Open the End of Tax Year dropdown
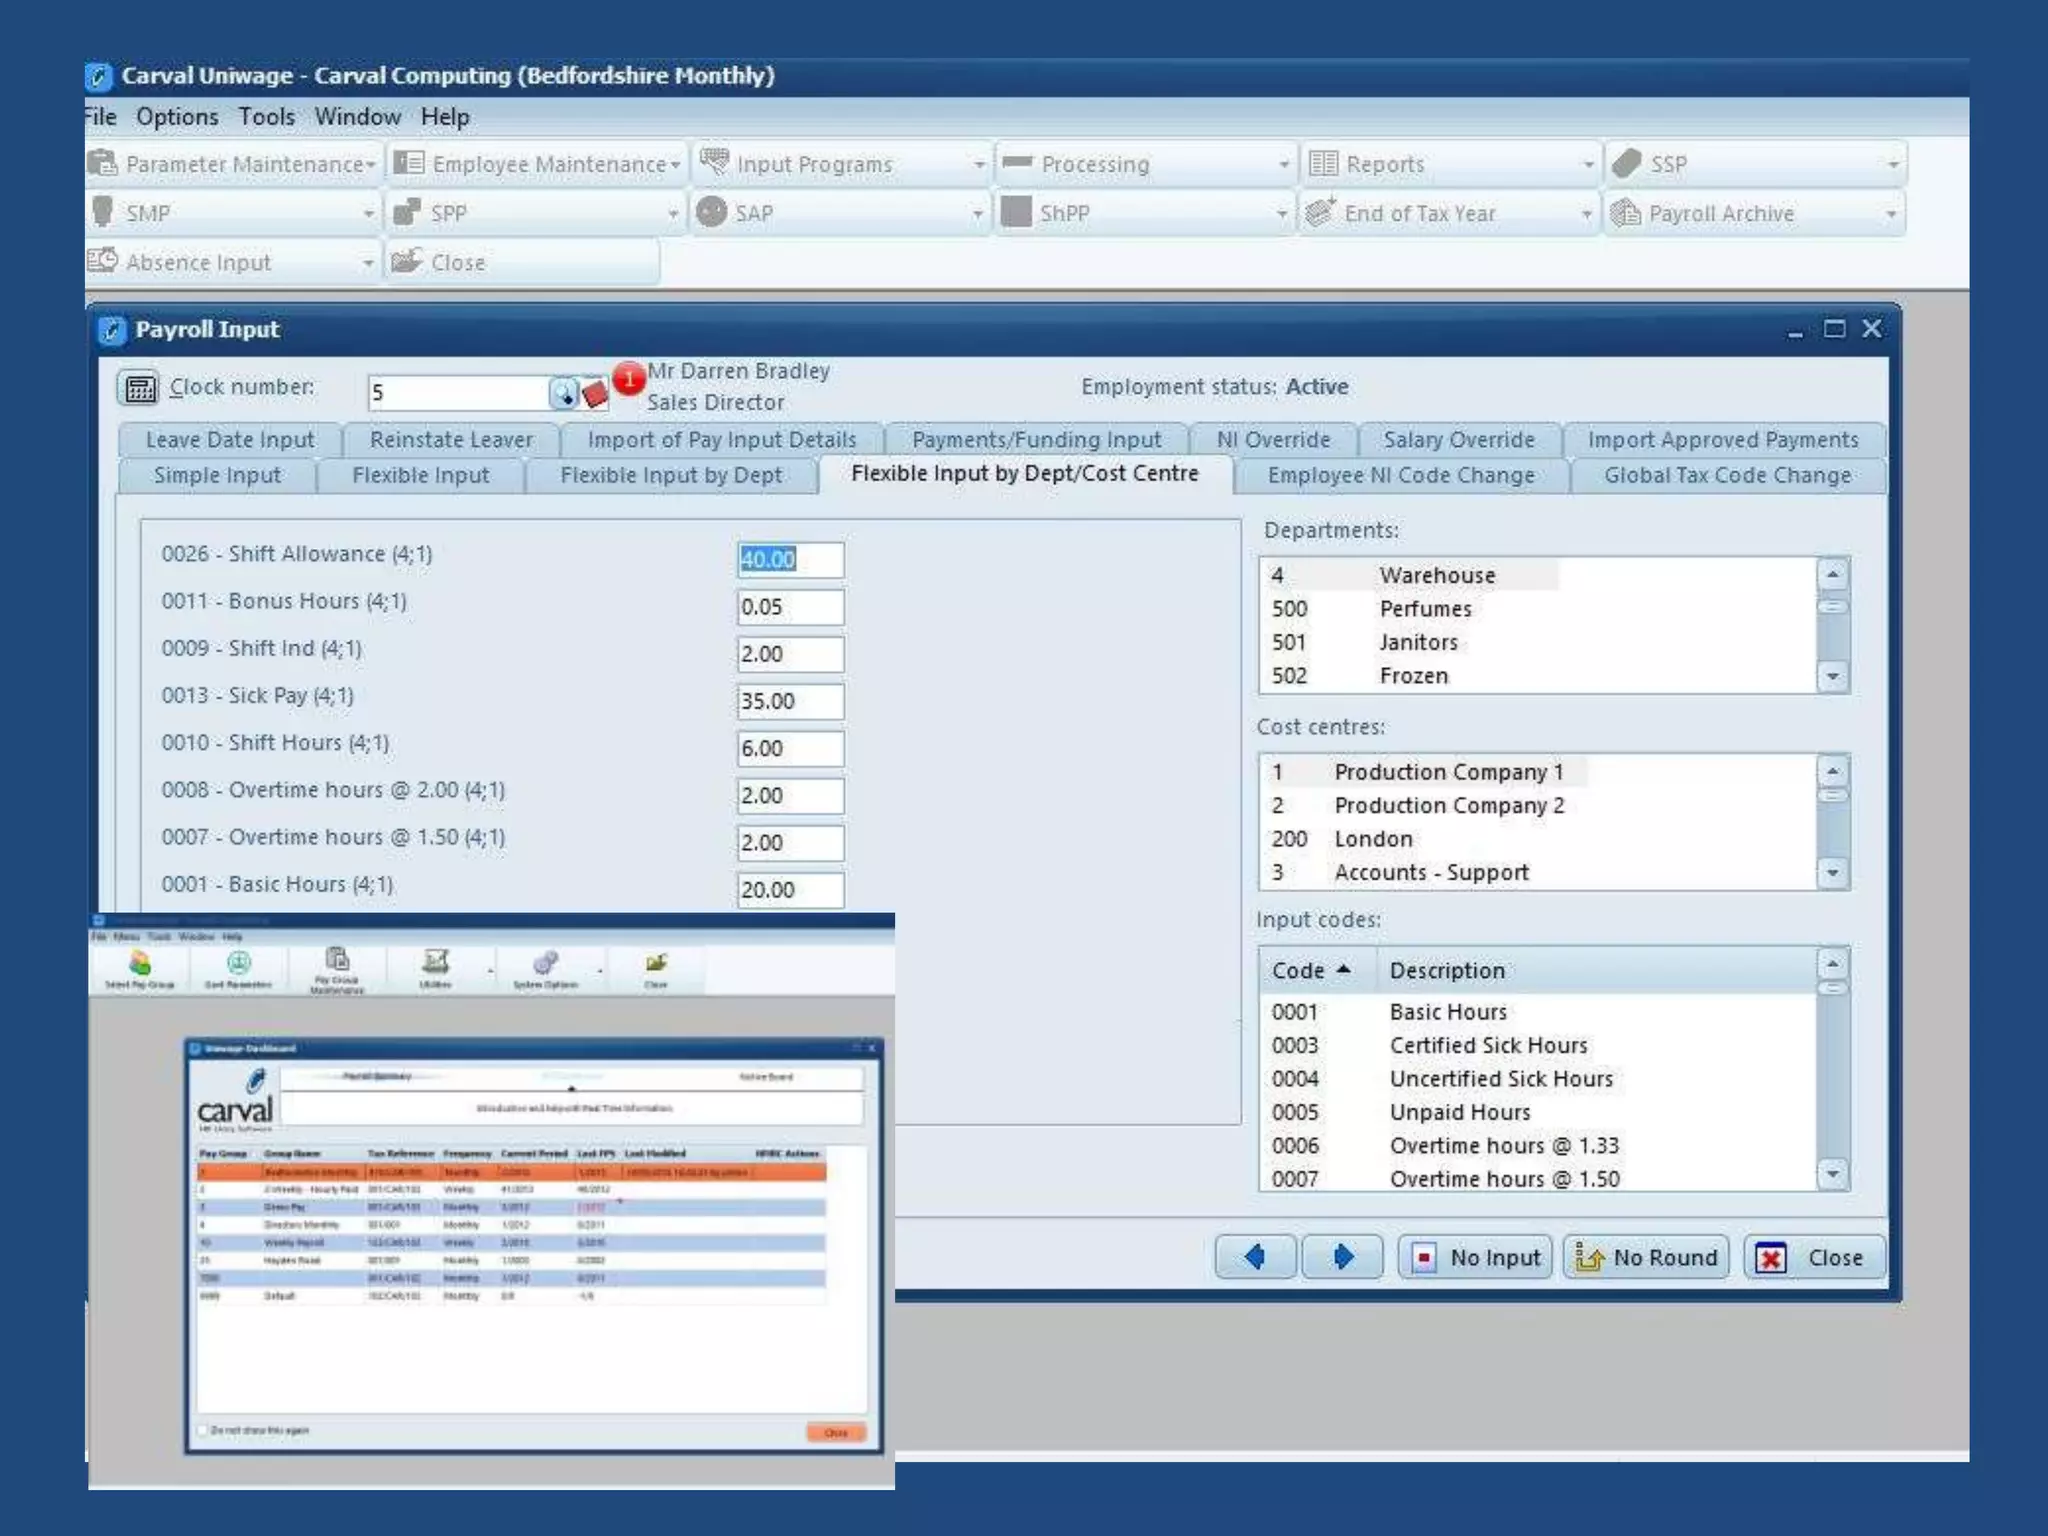The width and height of the screenshot is (2048, 1536). 1586,214
